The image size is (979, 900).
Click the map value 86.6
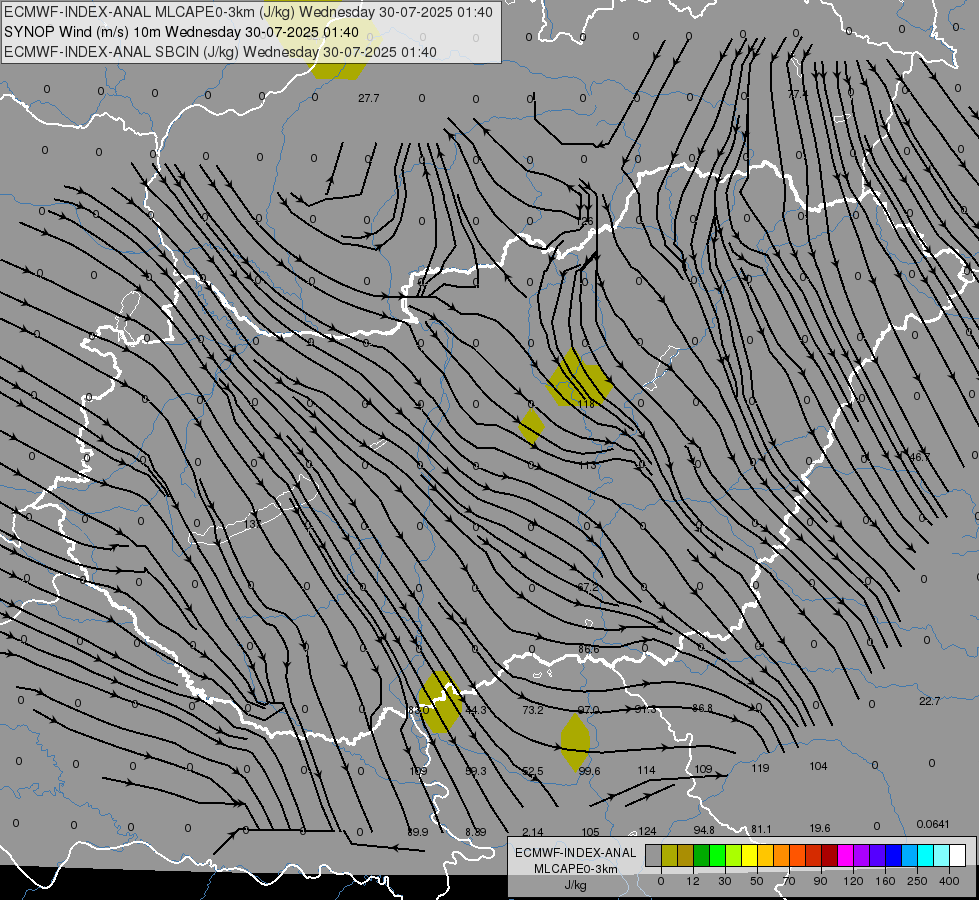(589, 649)
